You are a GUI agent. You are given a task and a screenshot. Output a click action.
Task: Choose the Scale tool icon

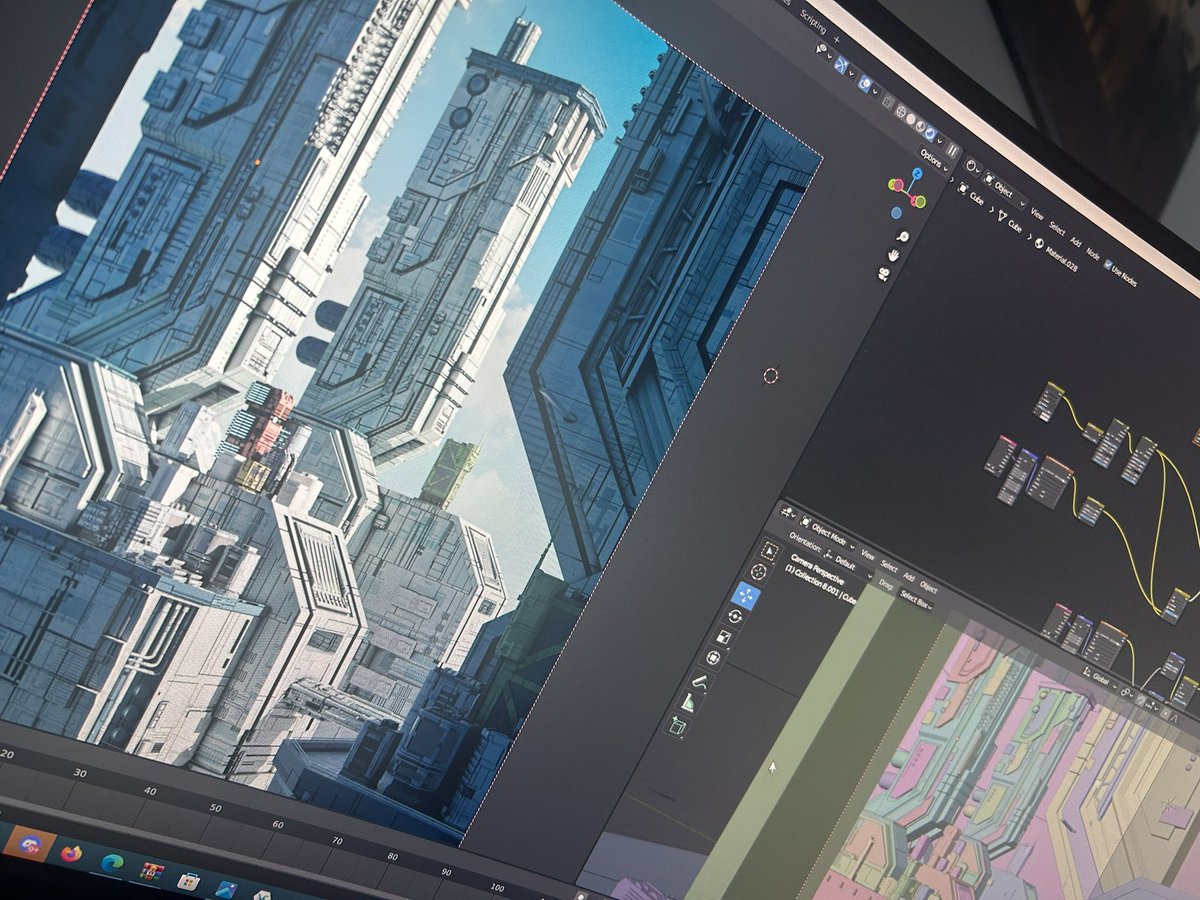coord(723,637)
